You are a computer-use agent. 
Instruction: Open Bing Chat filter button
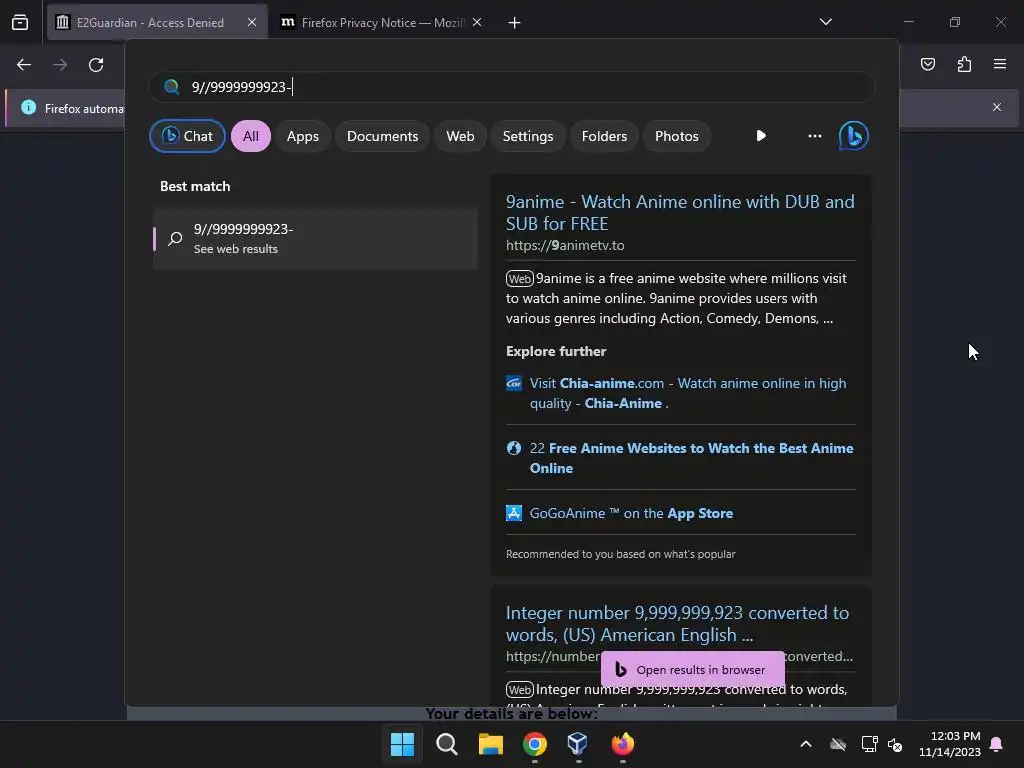pyautogui.click(x=187, y=136)
